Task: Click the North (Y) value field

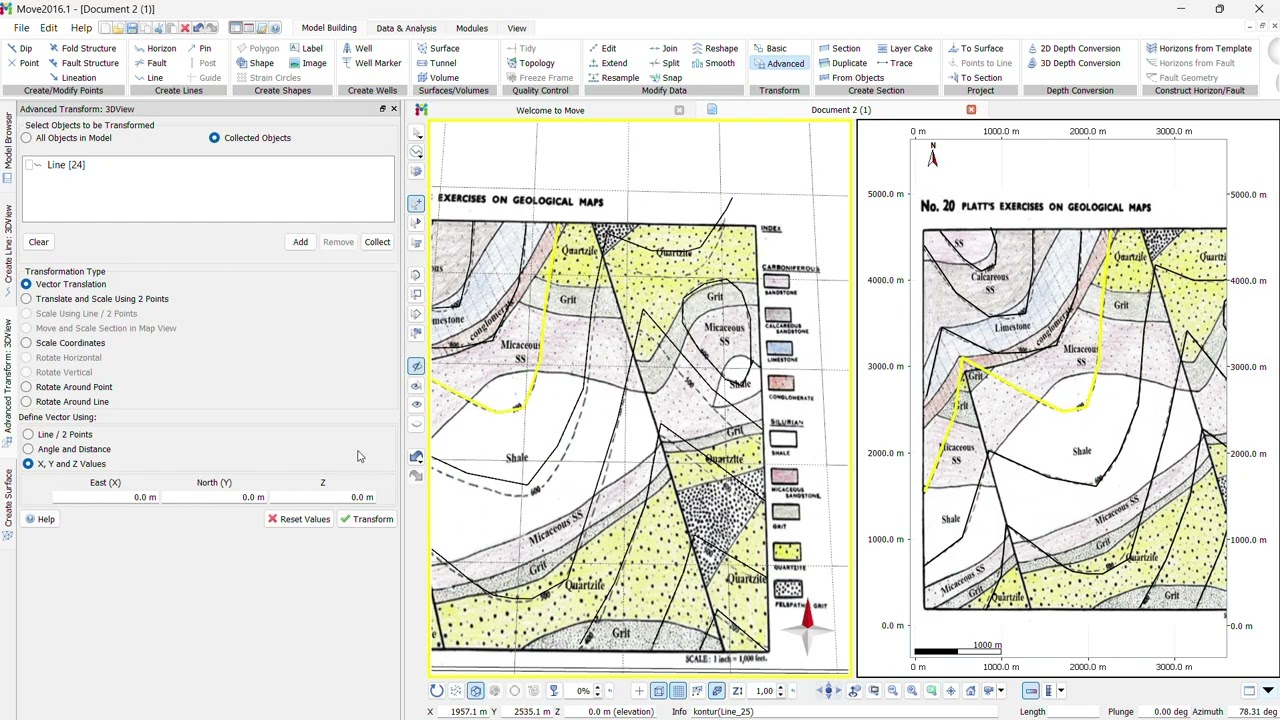Action: pos(214,497)
